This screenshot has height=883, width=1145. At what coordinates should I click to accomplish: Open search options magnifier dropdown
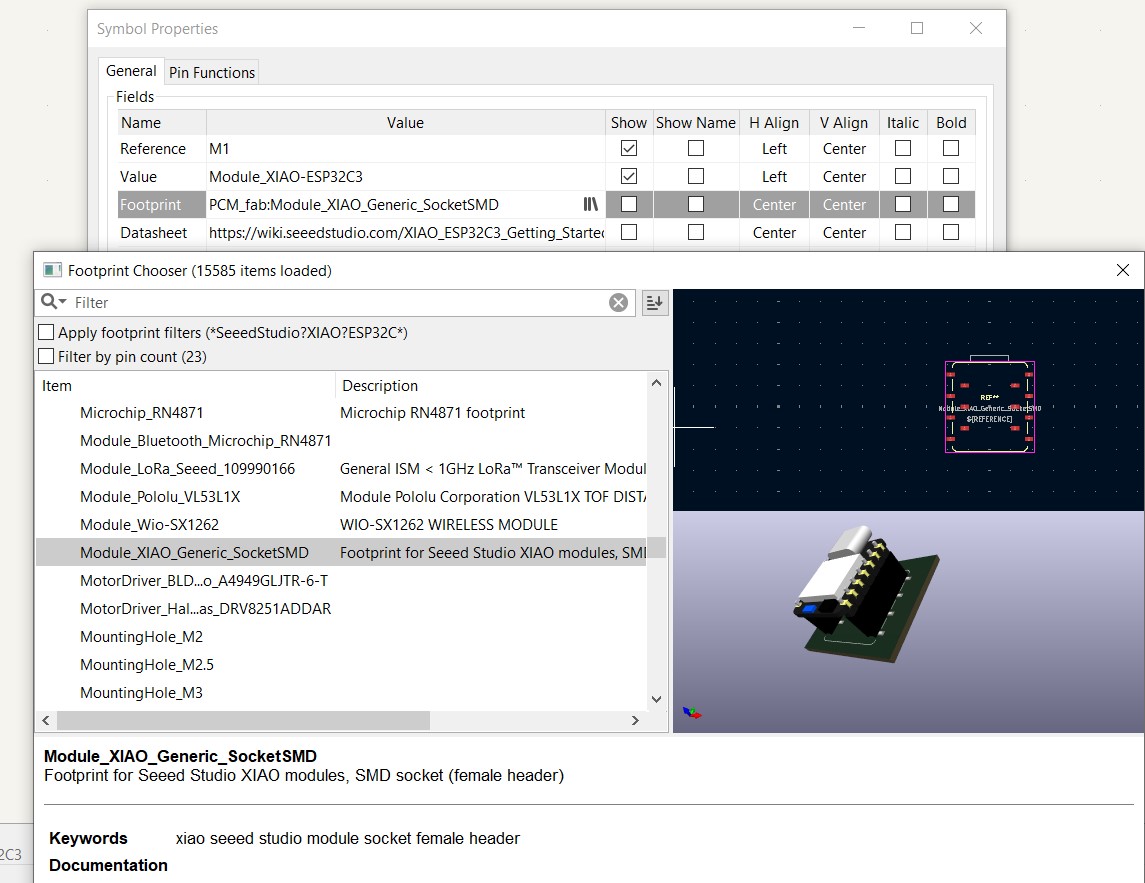pos(53,302)
